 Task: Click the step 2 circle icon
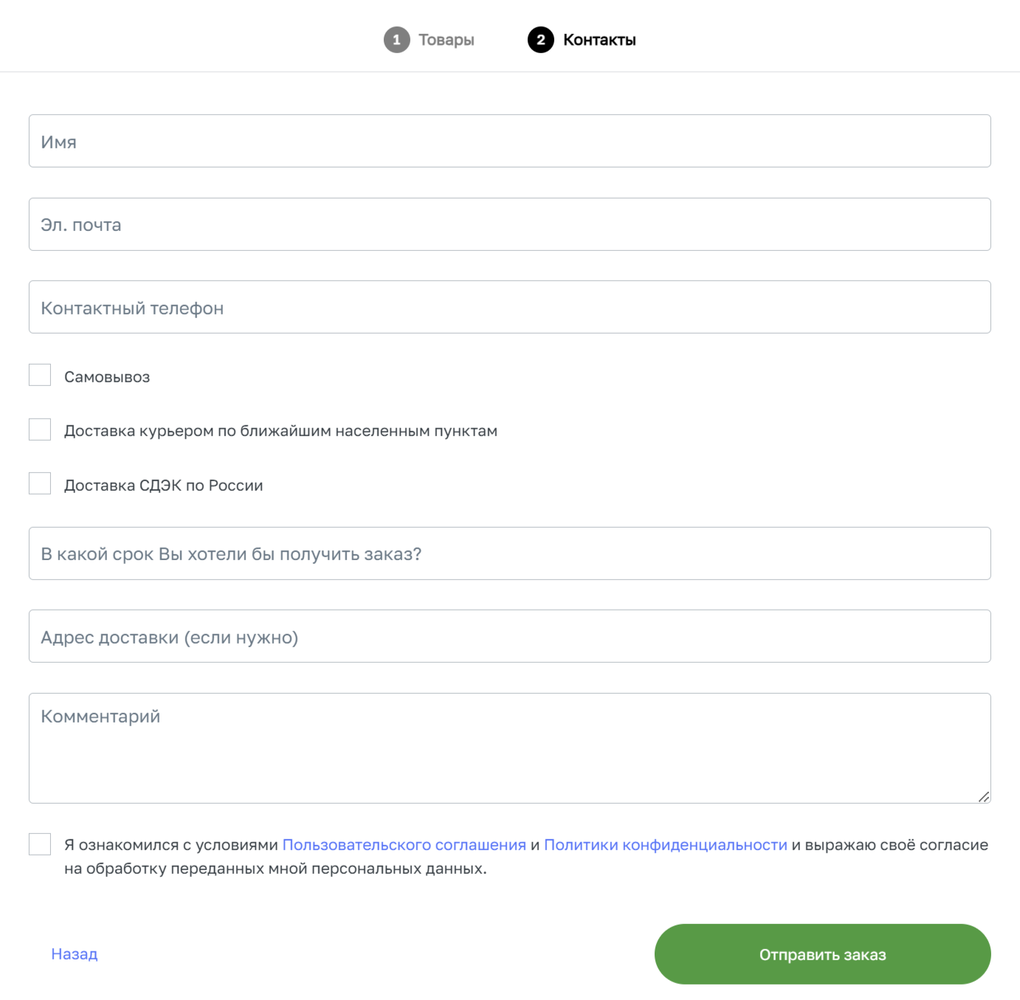point(540,40)
